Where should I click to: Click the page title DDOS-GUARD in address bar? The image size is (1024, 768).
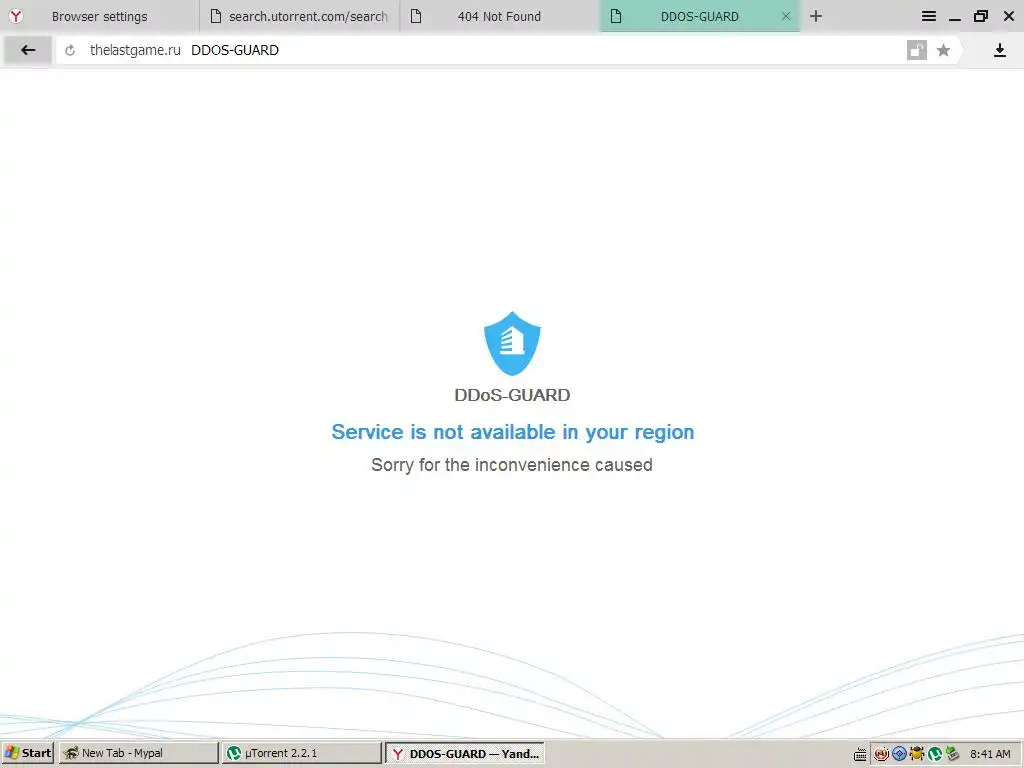235,50
